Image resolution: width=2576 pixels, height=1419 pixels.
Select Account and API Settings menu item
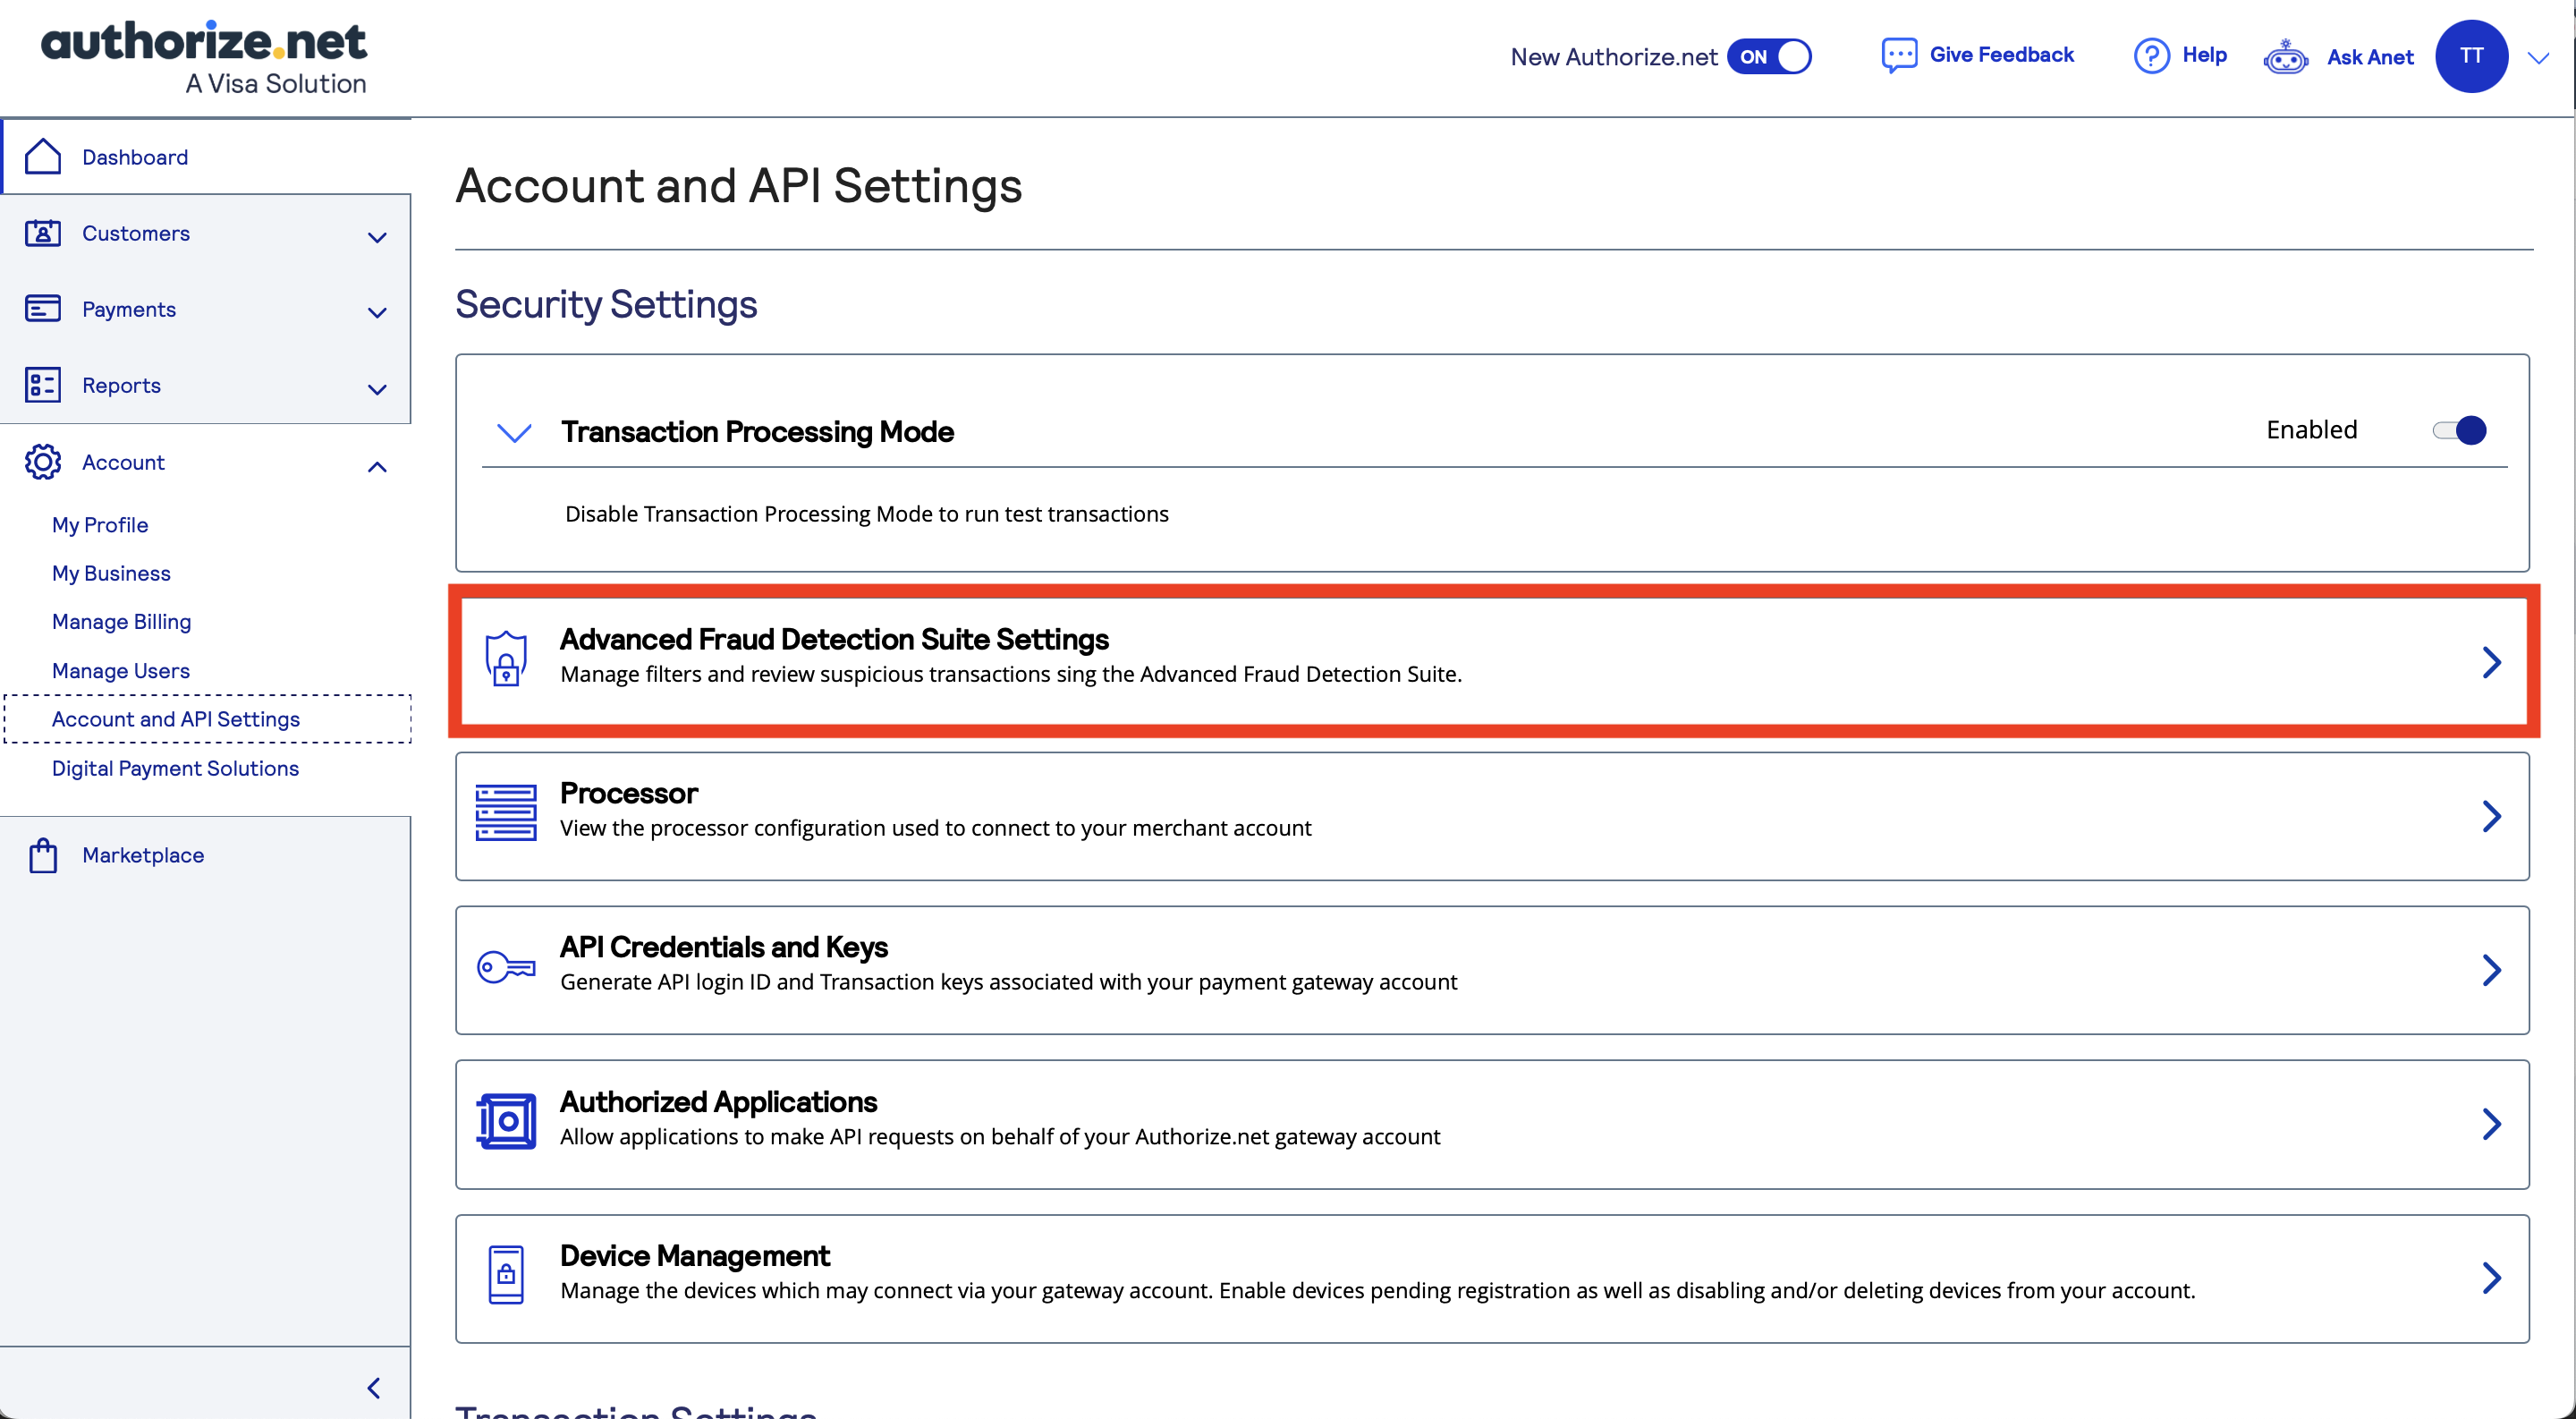point(176,718)
